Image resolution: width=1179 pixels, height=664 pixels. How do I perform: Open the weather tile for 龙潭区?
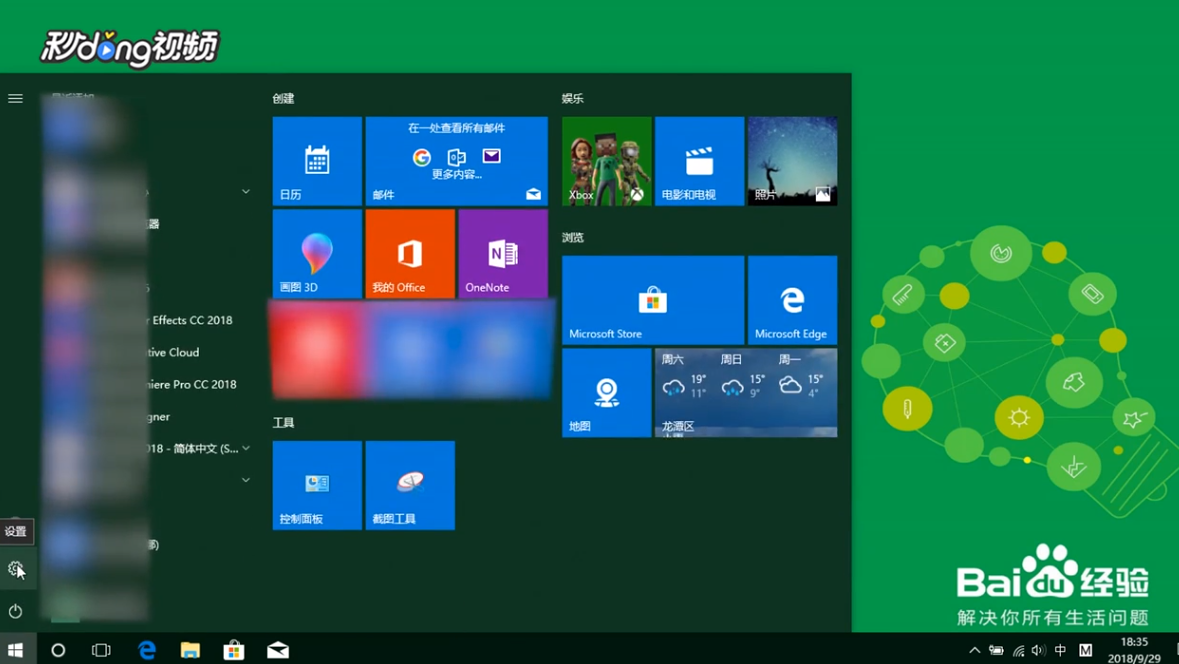[746, 393]
